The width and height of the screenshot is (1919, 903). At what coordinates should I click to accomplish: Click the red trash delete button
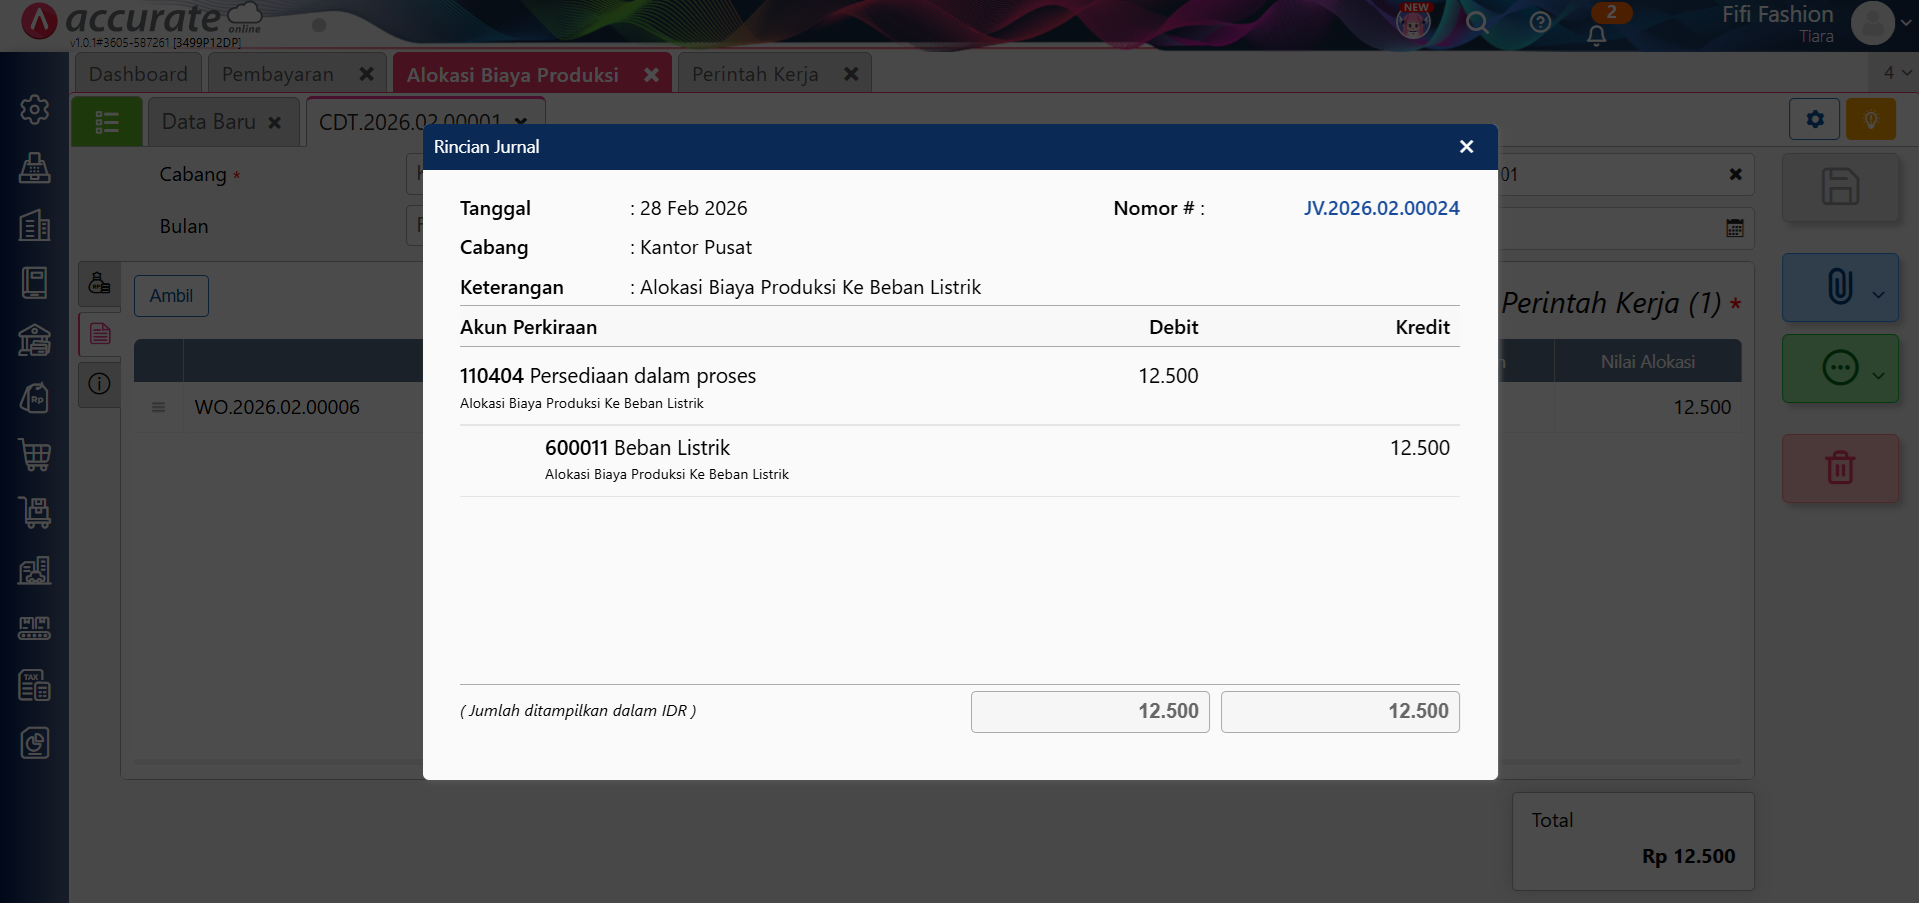coord(1839,468)
